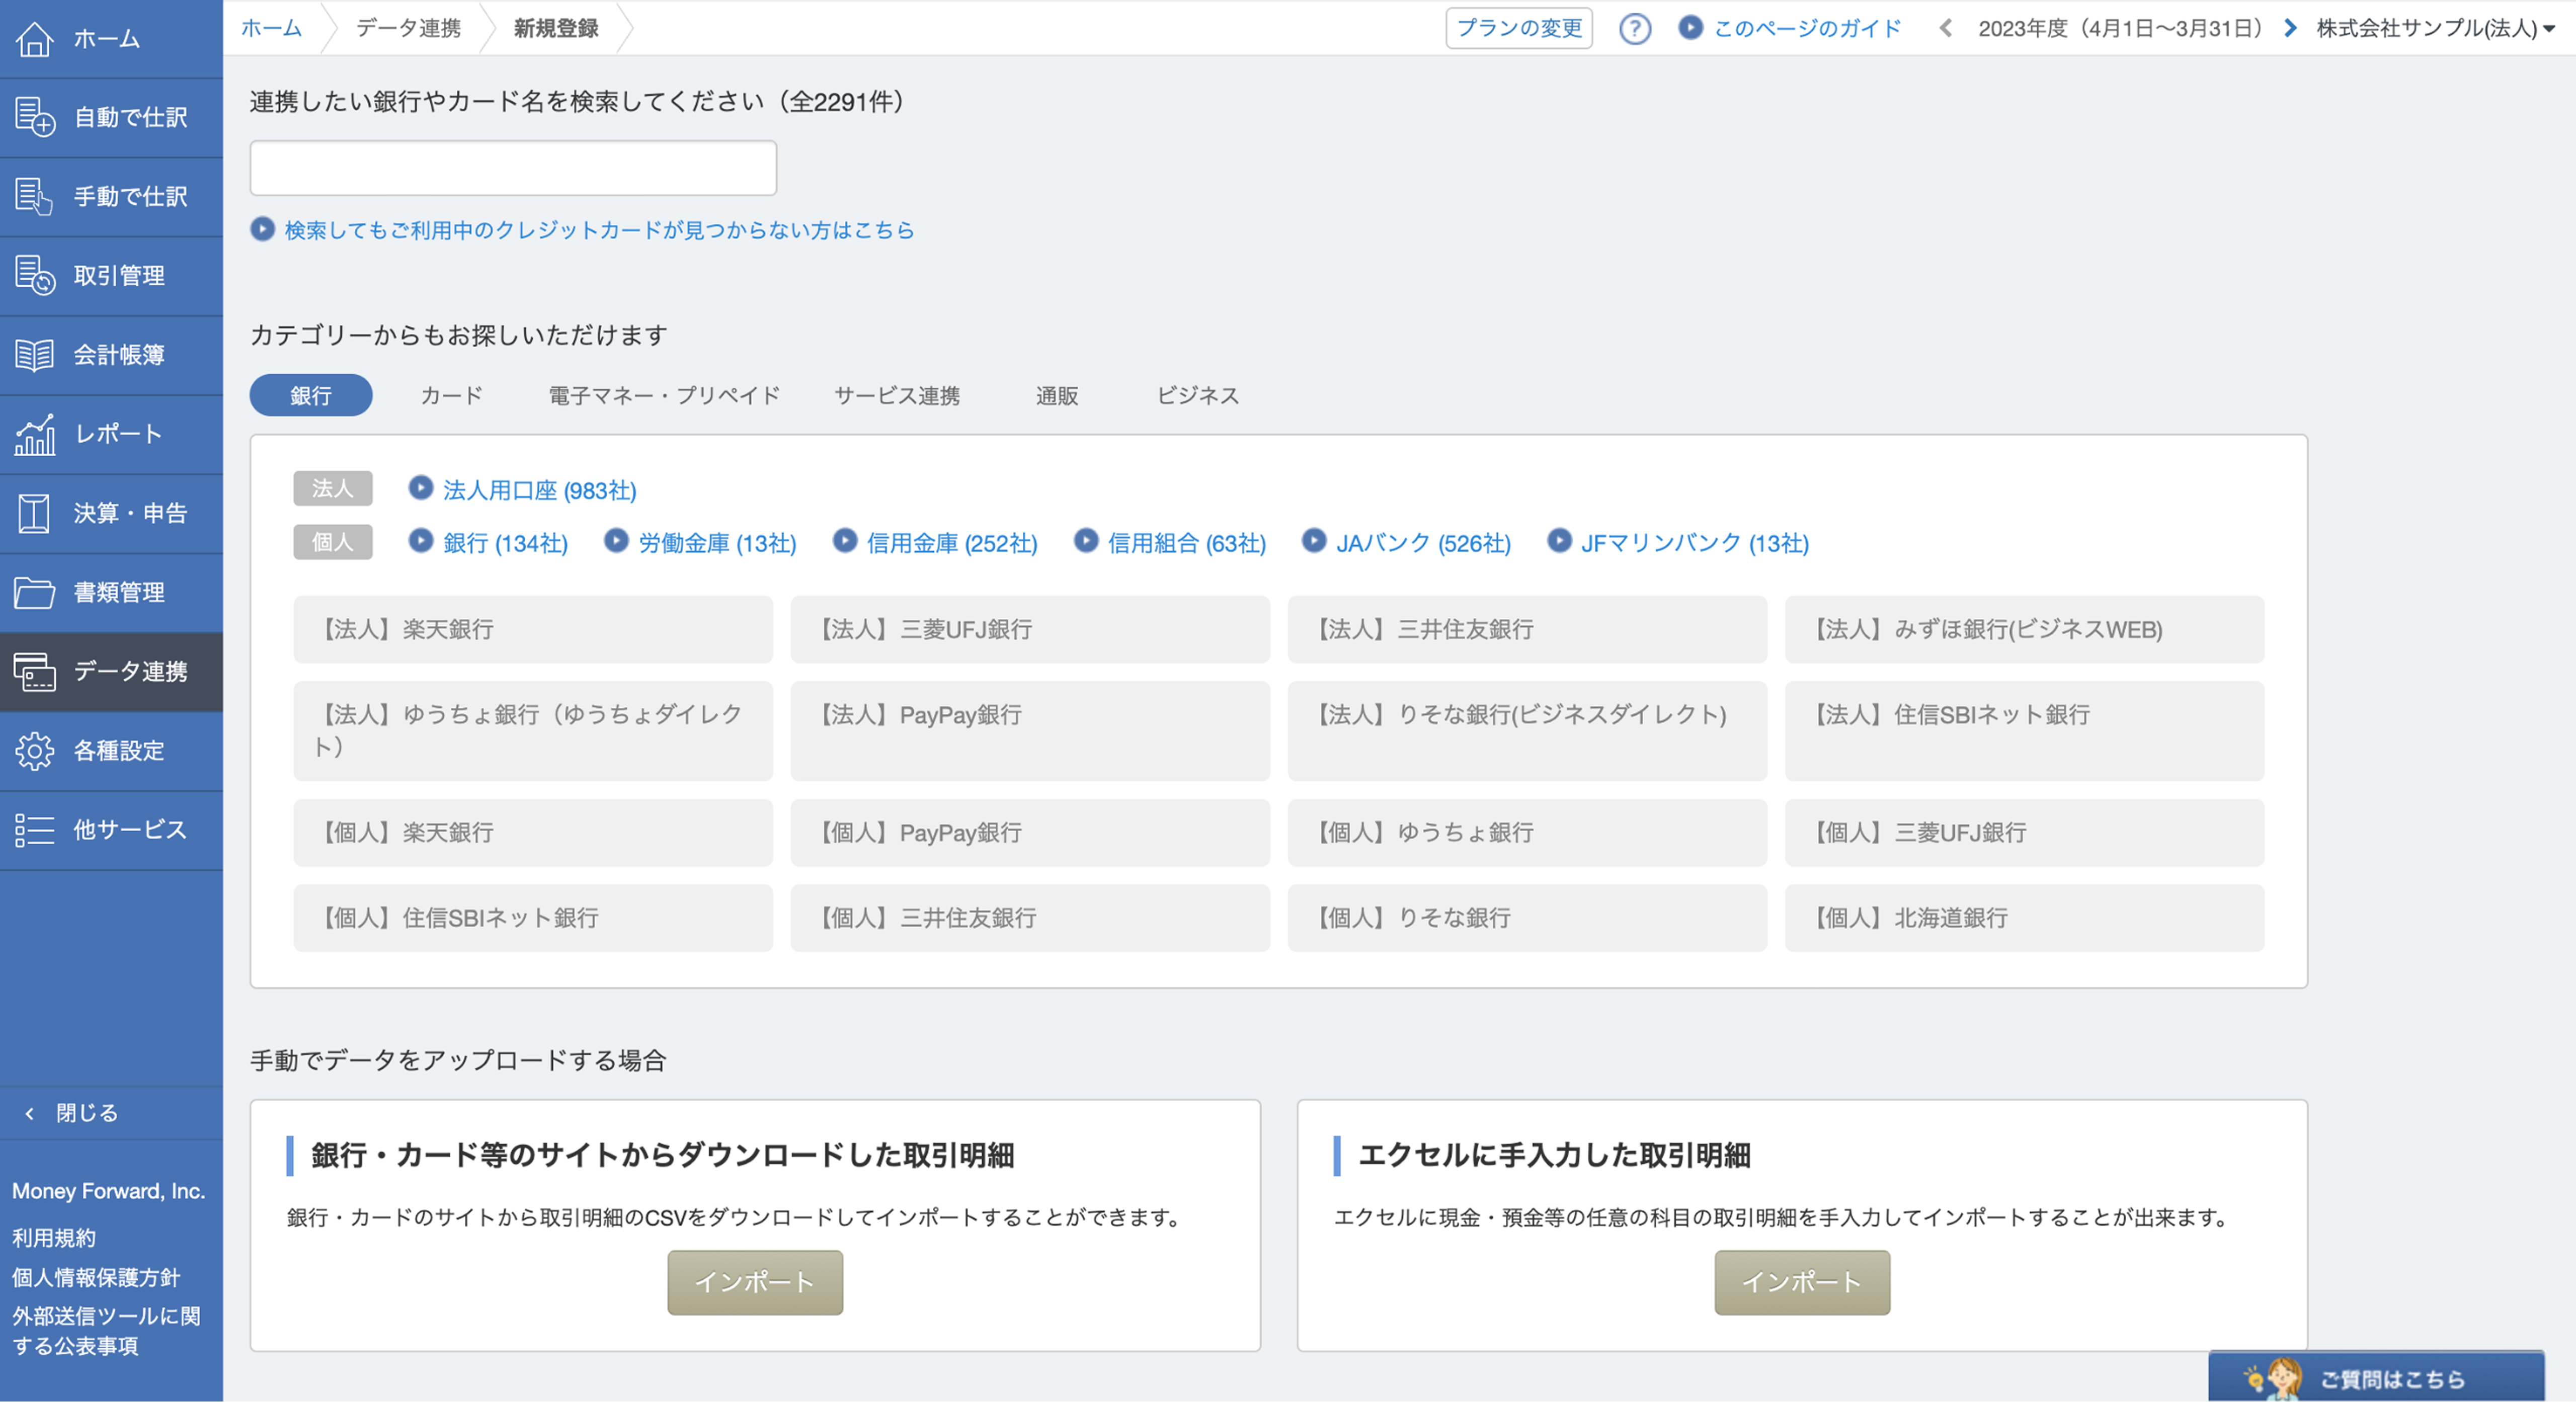
Task: Open 法人用口座 (983社) link
Action: [539, 490]
